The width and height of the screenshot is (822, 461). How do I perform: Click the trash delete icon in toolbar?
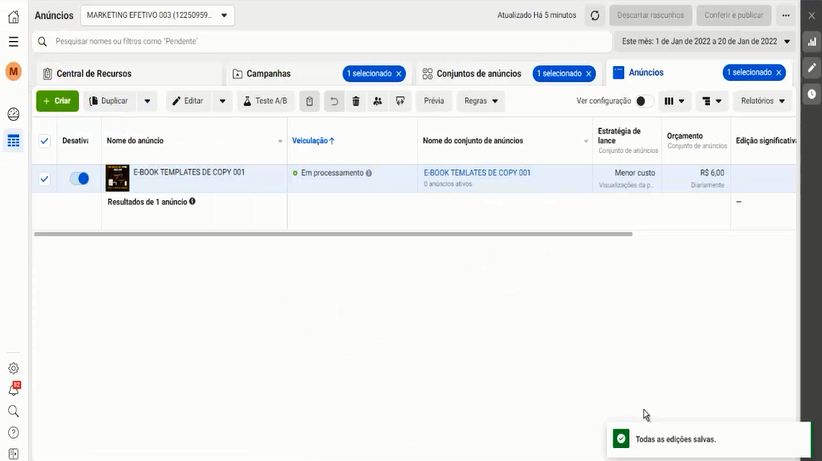click(x=355, y=101)
